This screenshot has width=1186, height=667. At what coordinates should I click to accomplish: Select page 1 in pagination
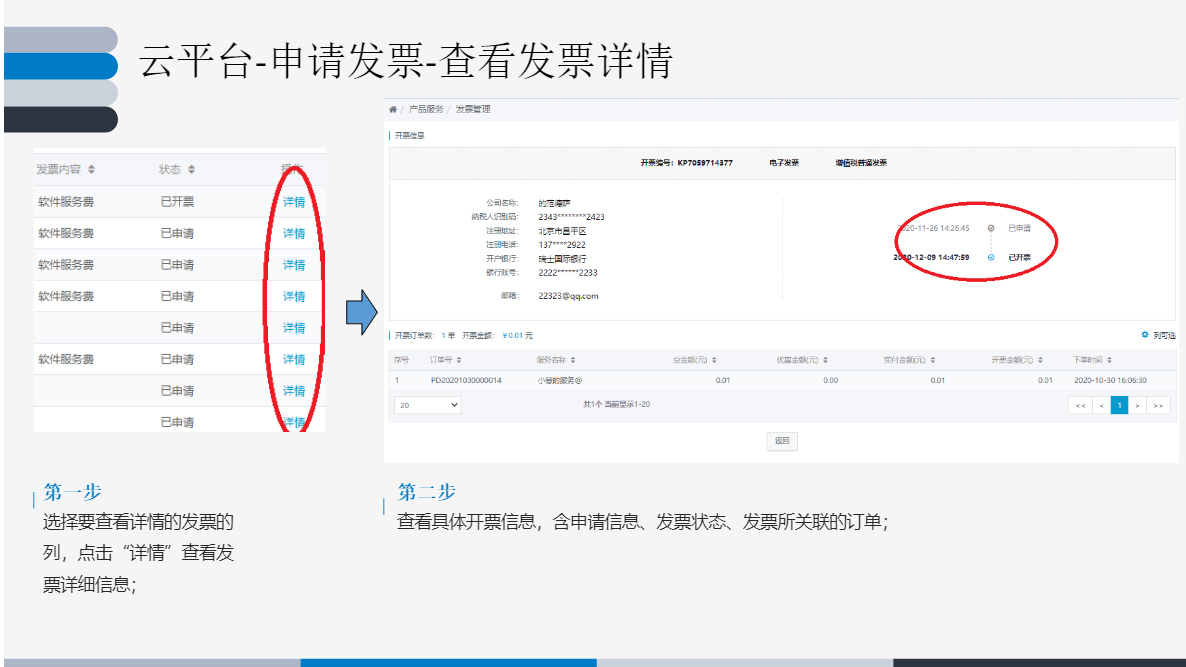pyautogui.click(x=1119, y=405)
